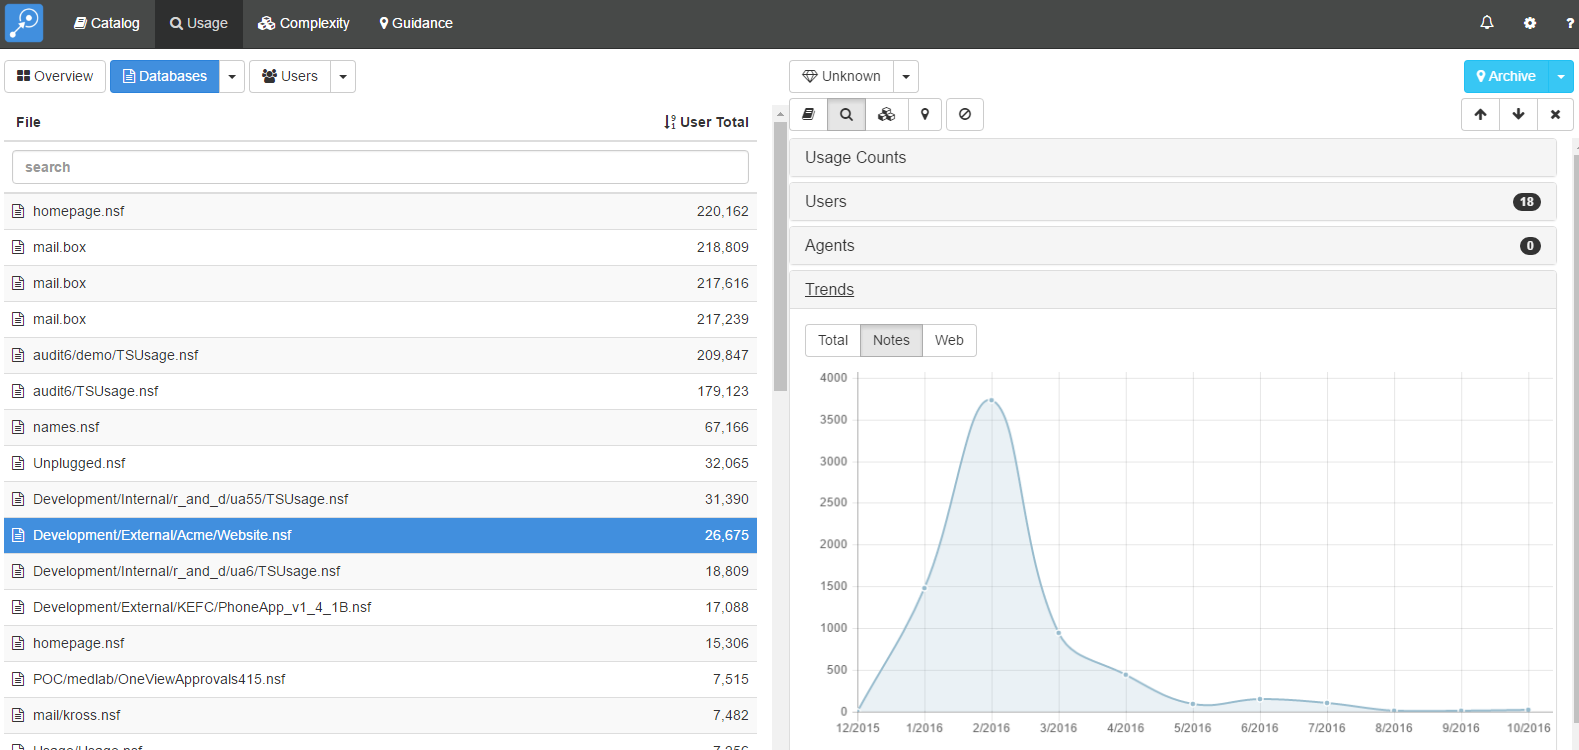Select the catalog book icon in the detail toolbar
Viewport: 1579px width, 750px height.
click(x=809, y=115)
